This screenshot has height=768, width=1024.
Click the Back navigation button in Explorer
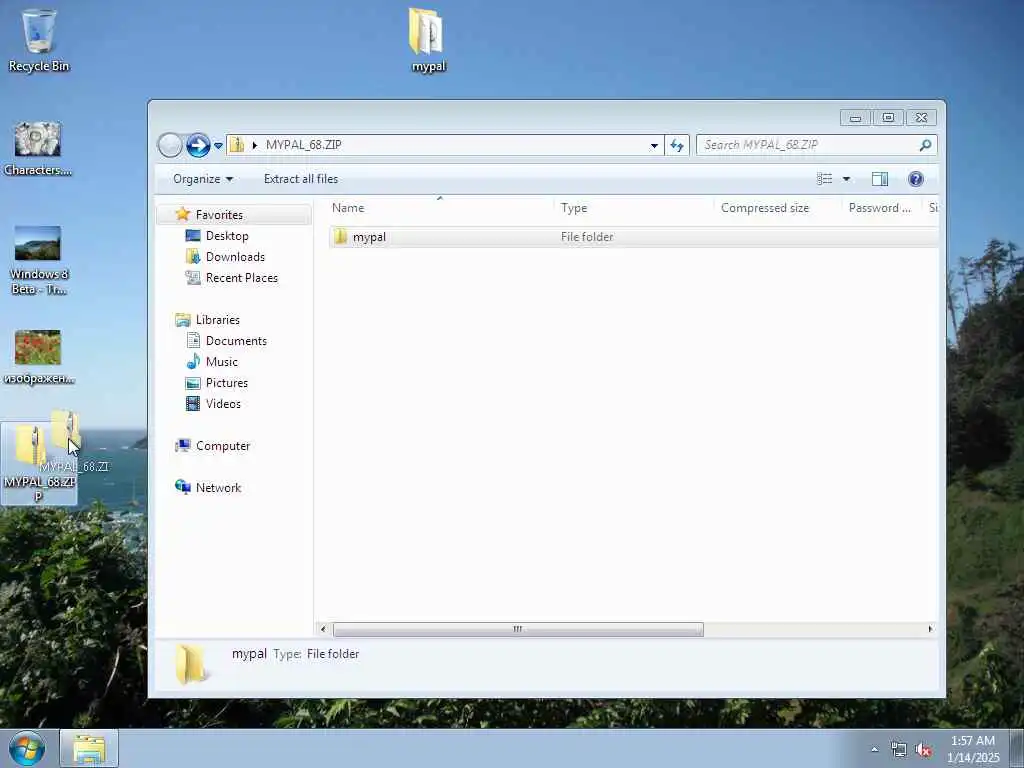coord(170,145)
